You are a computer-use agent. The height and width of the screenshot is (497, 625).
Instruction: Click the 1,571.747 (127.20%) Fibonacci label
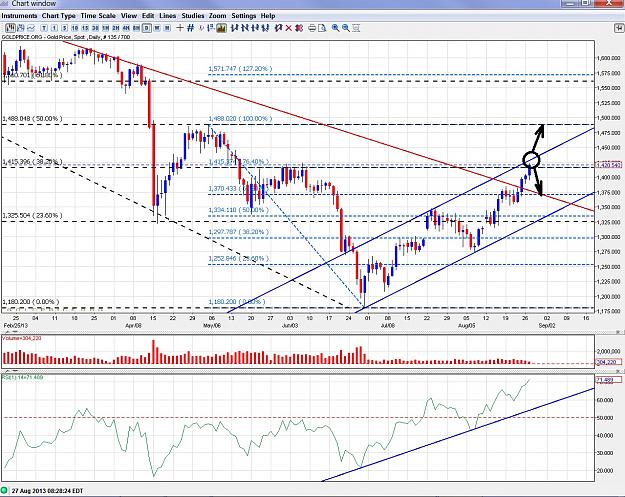click(x=240, y=69)
